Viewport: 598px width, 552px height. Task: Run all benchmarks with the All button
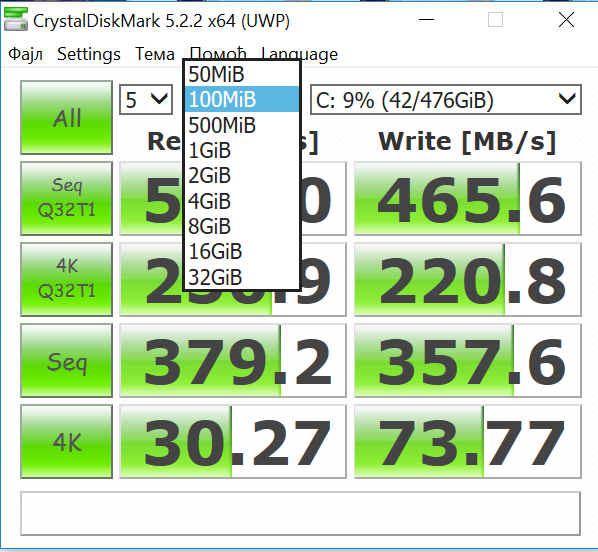tap(66, 117)
